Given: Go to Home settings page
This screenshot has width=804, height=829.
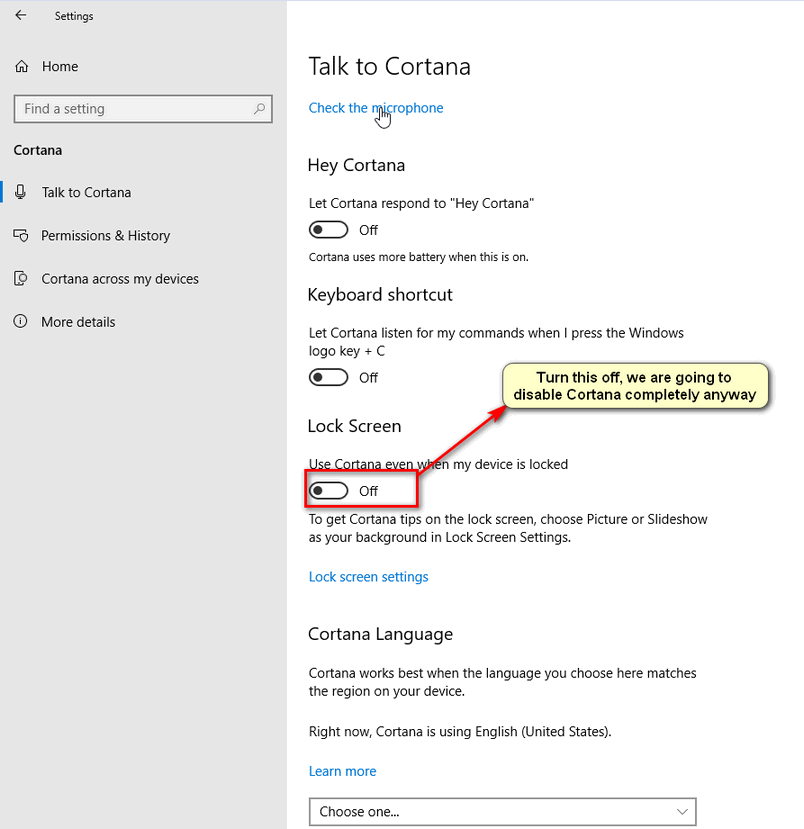Looking at the screenshot, I should [60, 67].
